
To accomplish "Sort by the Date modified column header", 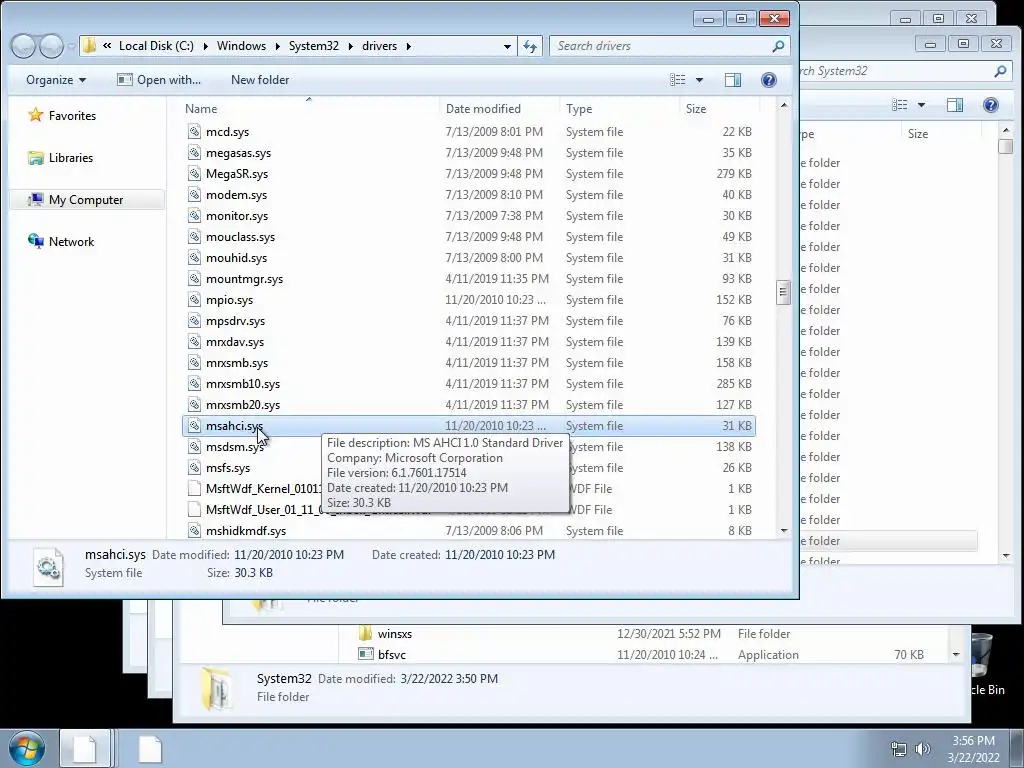I will click(x=499, y=108).
